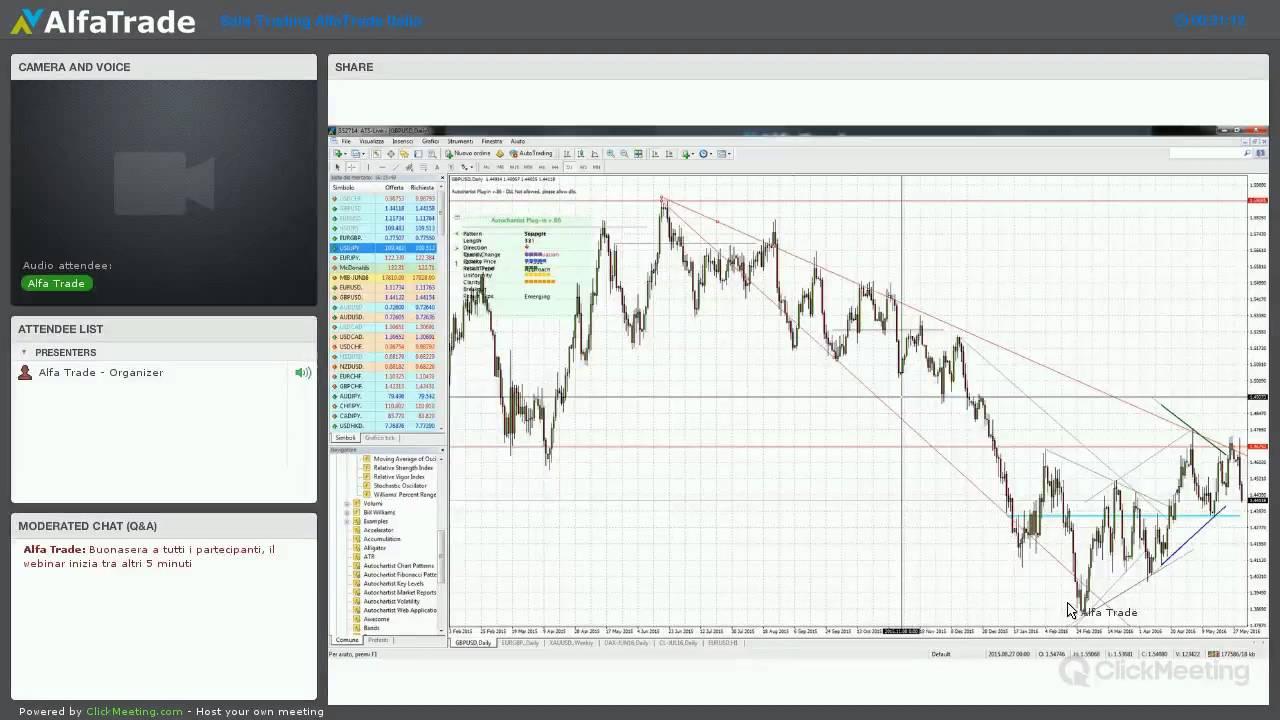Select the vertical line drawing tool

point(368,167)
